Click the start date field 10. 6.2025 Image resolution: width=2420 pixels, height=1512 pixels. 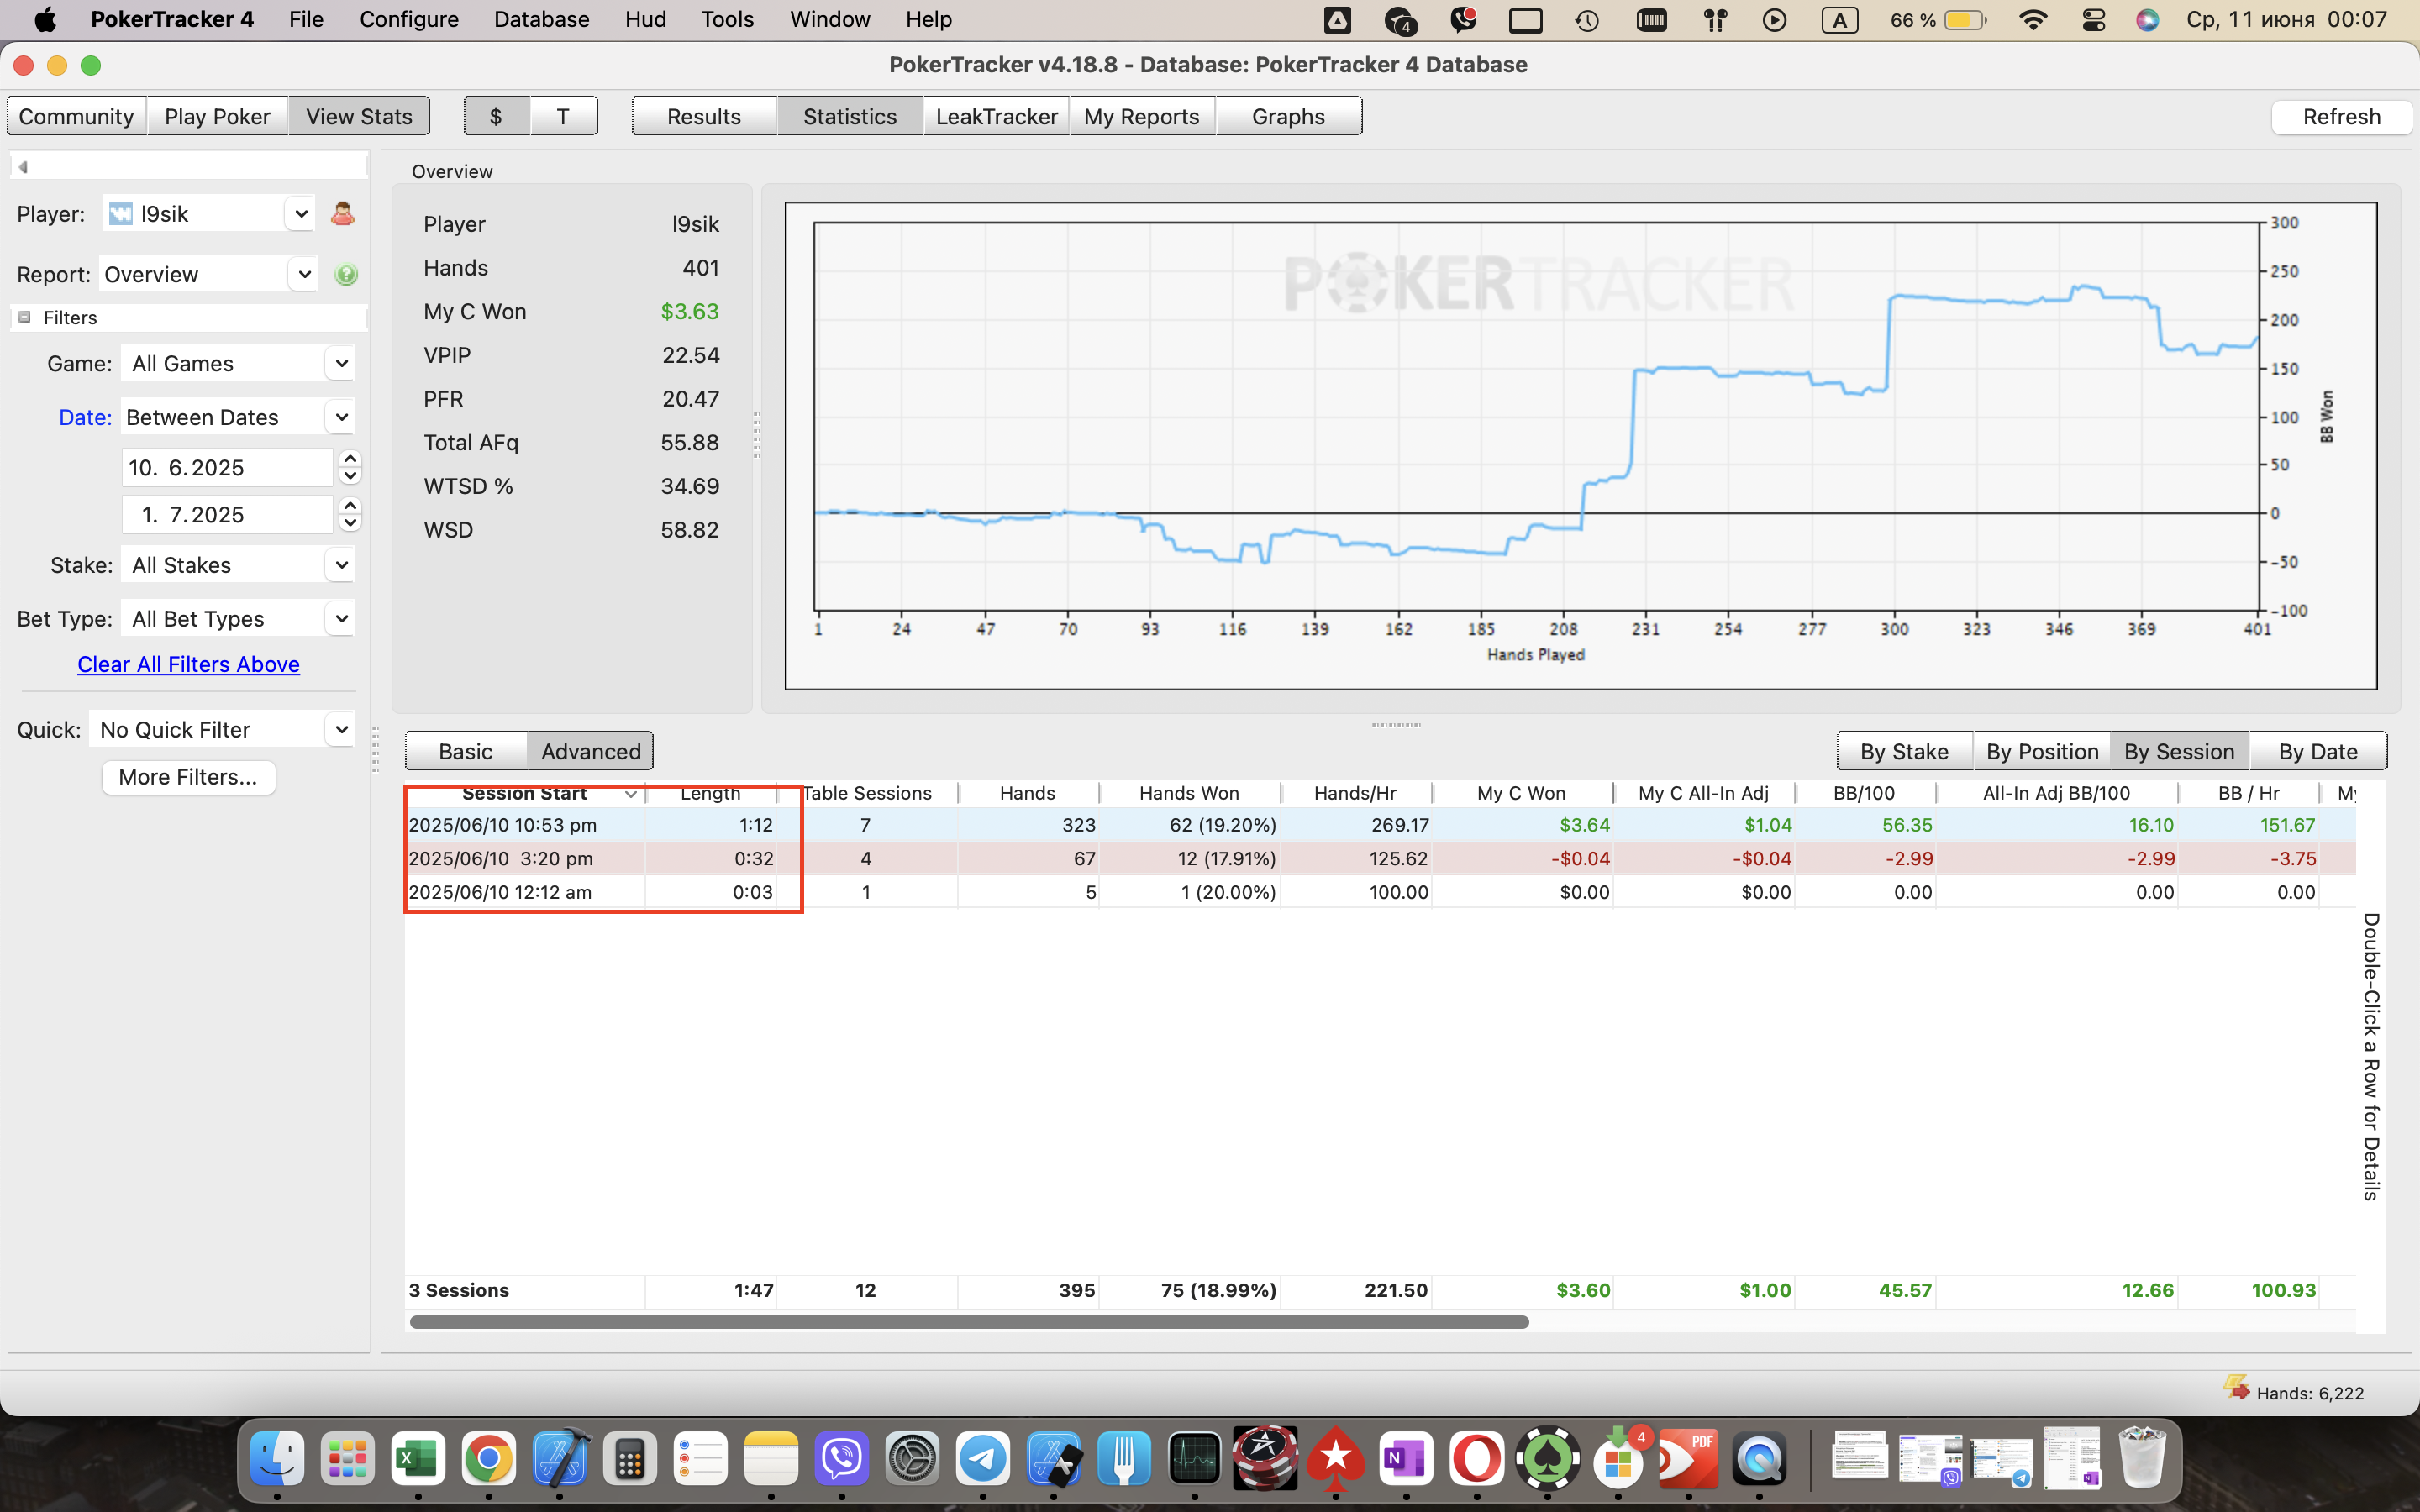[227, 467]
